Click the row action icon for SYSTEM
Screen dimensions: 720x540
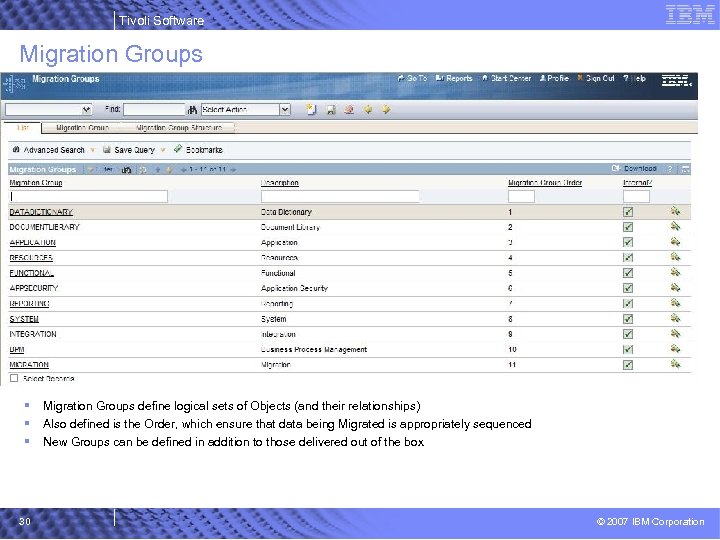click(675, 318)
